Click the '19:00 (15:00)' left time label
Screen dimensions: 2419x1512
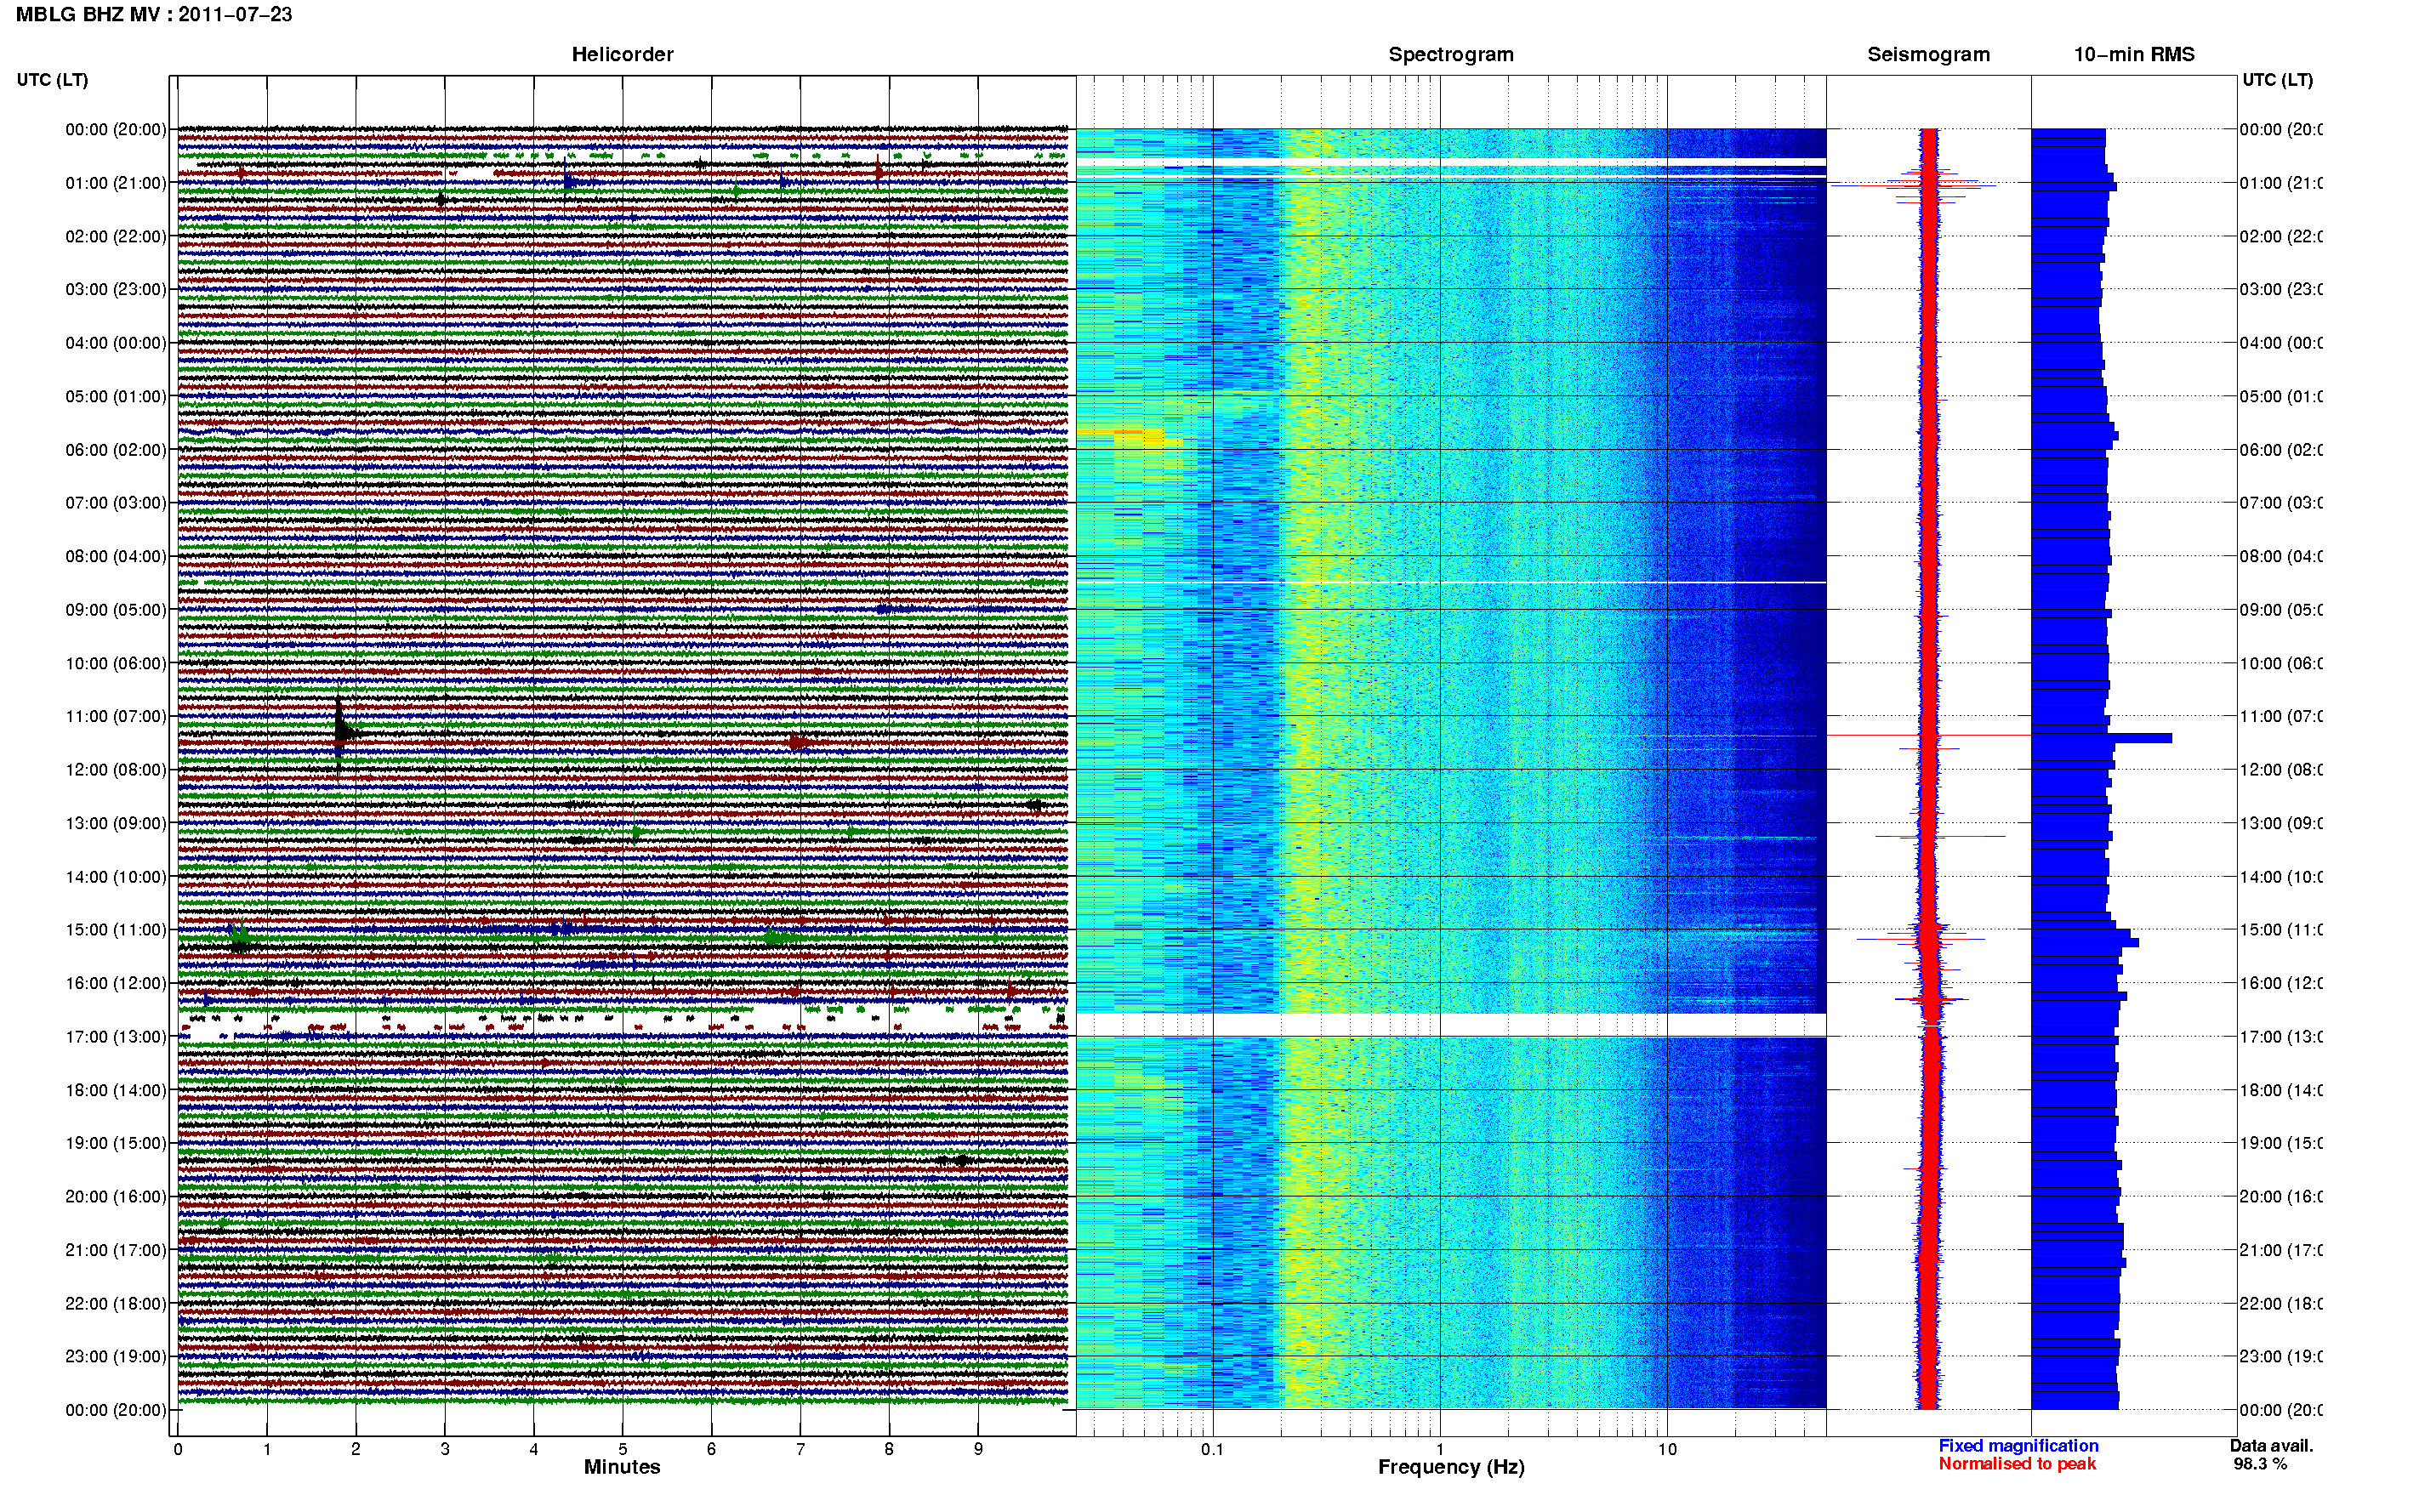tap(116, 1143)
